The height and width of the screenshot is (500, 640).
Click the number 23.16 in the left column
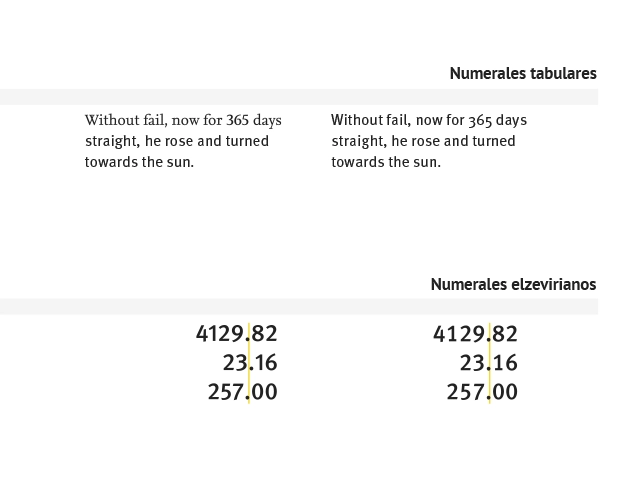pyautogui.click(x=250, y=362)
